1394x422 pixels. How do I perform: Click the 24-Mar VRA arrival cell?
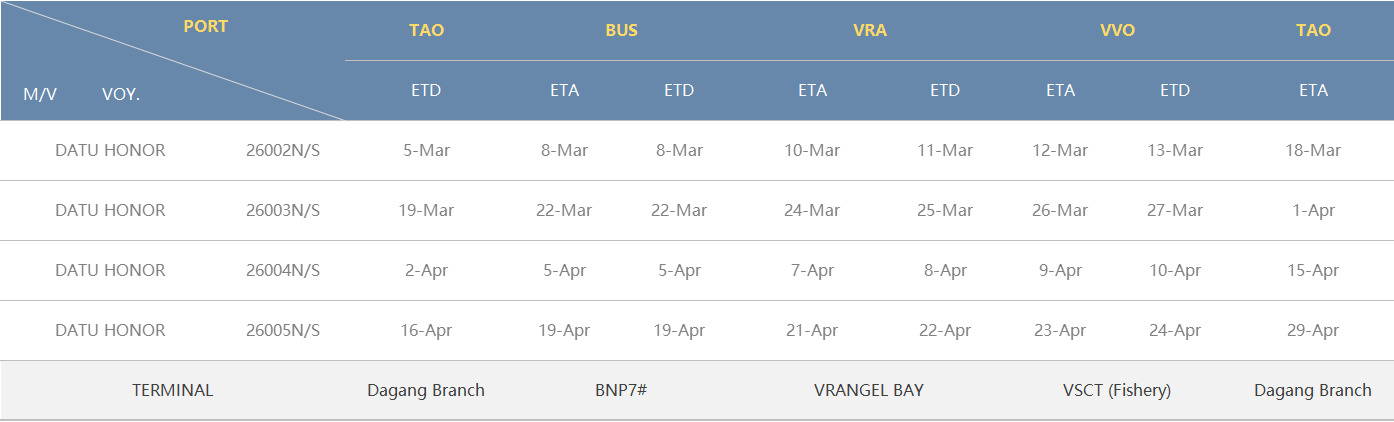click(x=812, y=210)
